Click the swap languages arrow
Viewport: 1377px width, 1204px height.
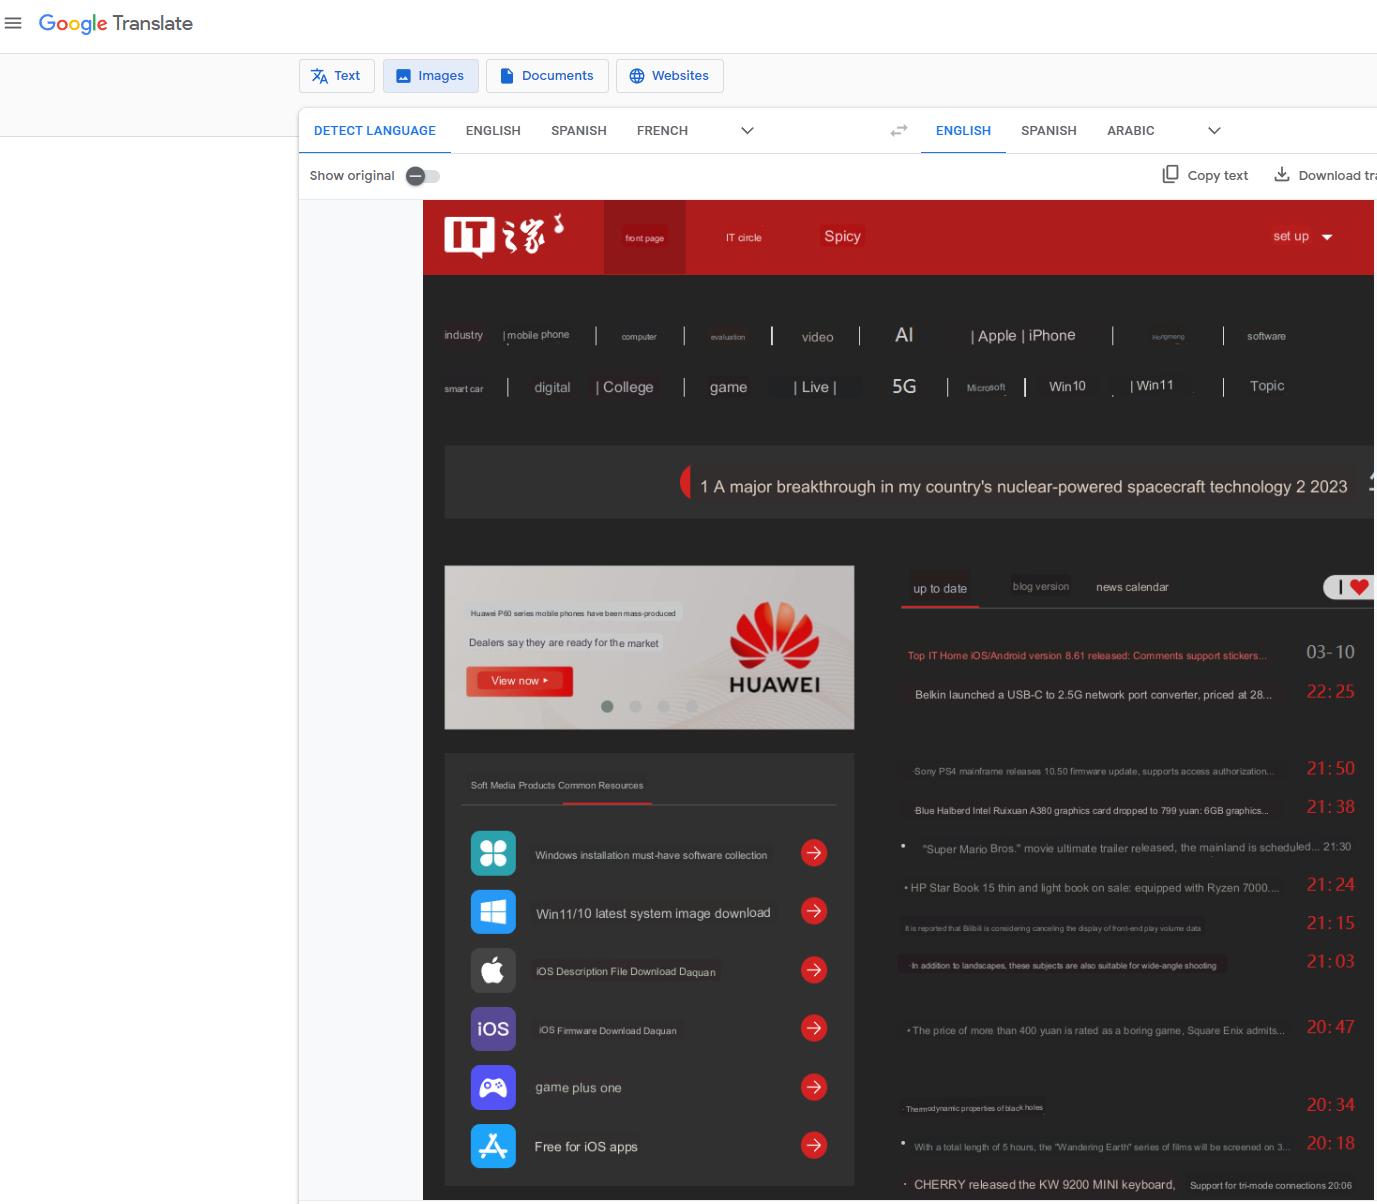tap(897, 130)
